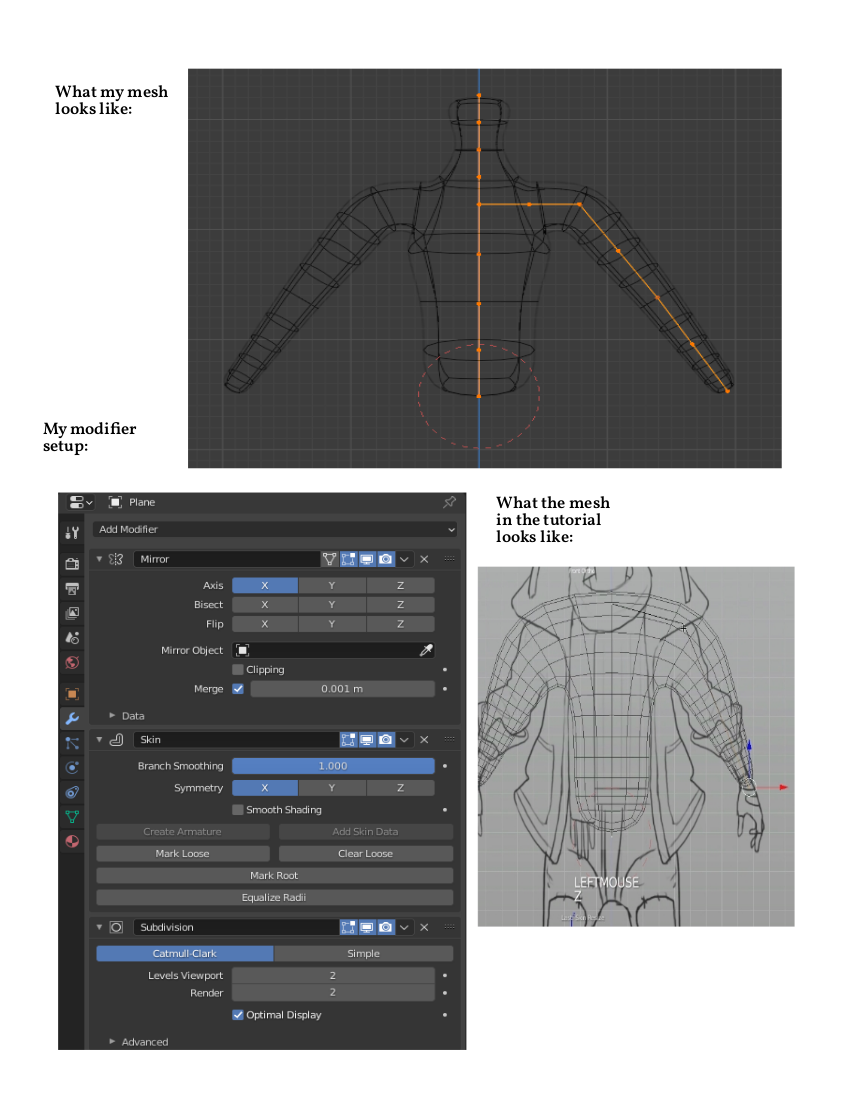Open the World properties globe icon
Image resolution: width=850 pixels, height=1100 pixels.
coord(72,663)
